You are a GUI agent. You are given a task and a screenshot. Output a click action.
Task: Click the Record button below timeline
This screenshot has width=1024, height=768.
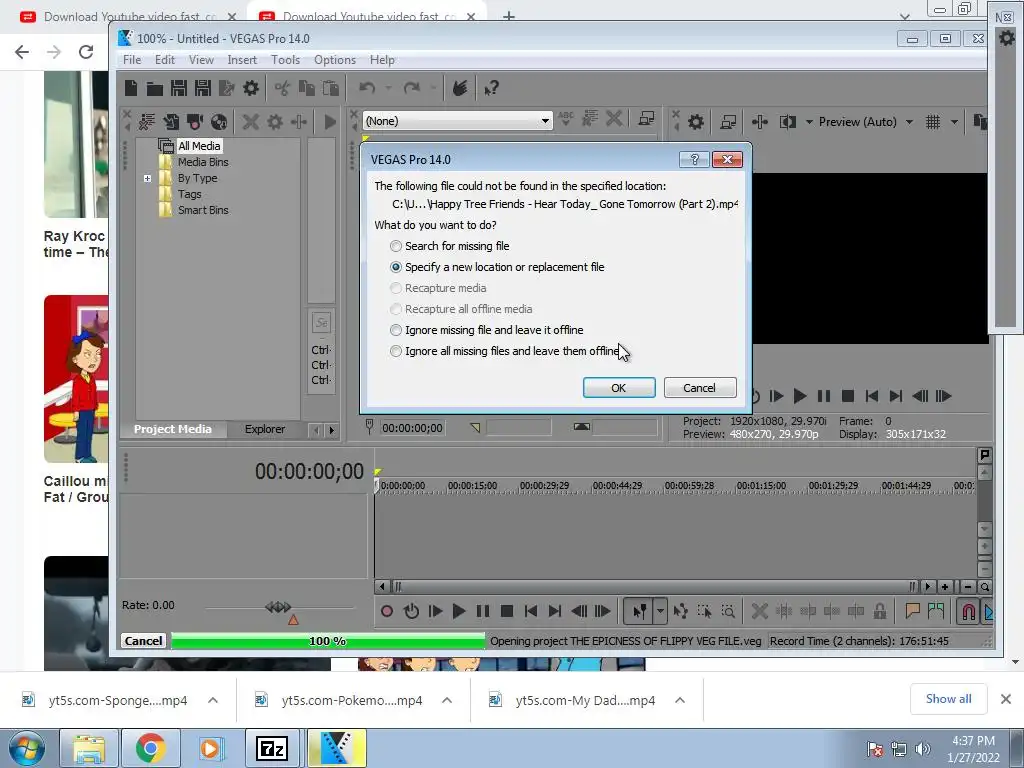pyautogui.click(x=387, y=611)
